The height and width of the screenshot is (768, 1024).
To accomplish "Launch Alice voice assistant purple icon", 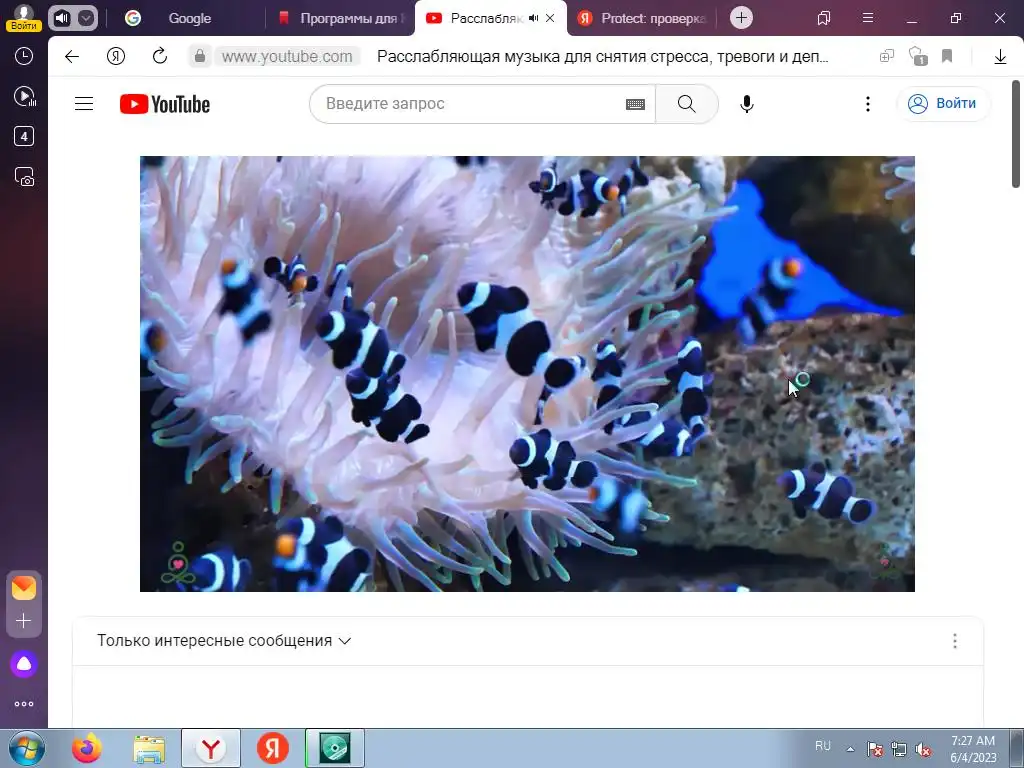I will point(24,664).
